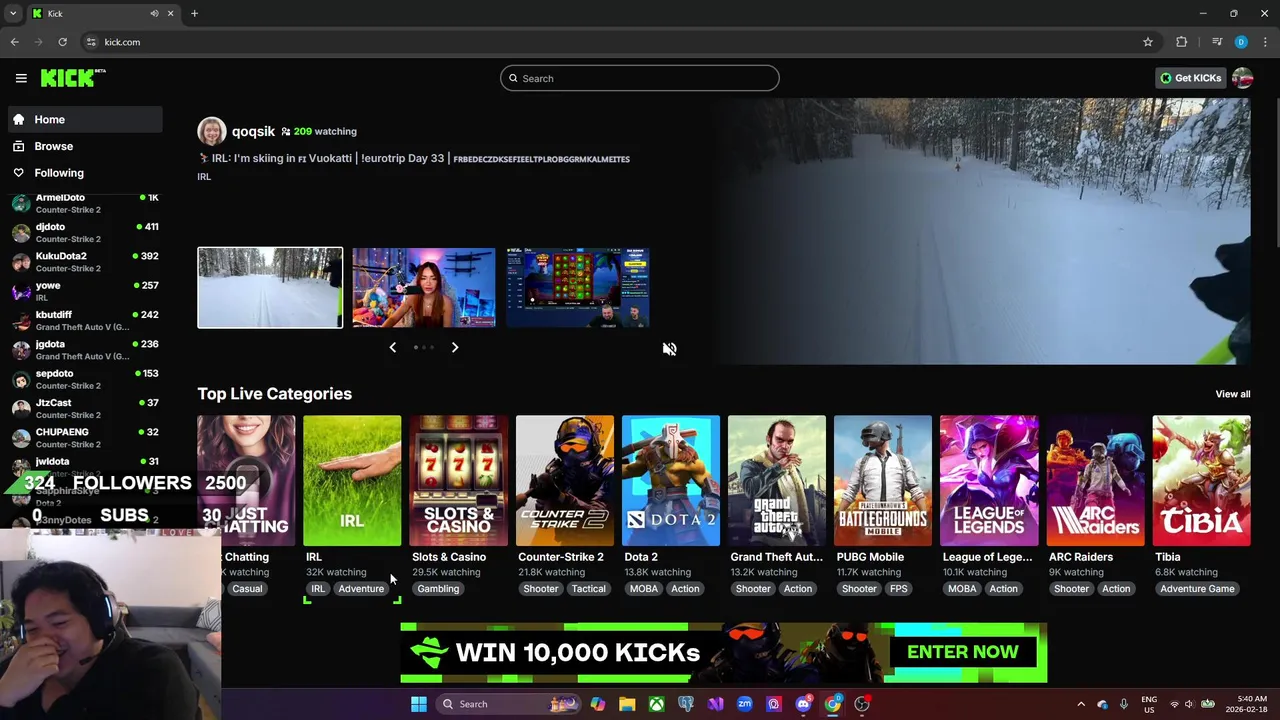Click the IRL category under stream title

pyautogui.click(x=204, y=177)
